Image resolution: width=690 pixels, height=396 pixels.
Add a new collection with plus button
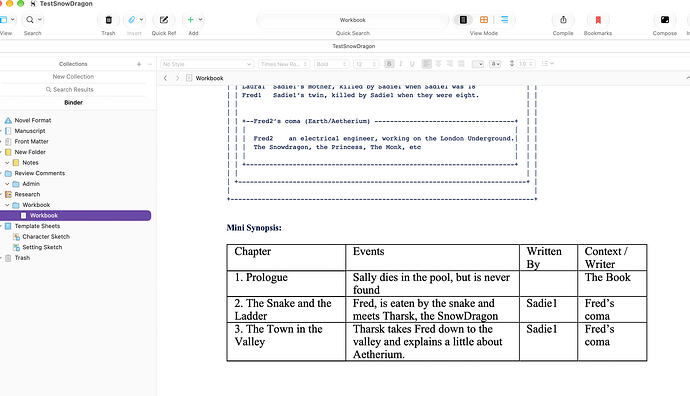pyautogui.click(x=139, y=64)
